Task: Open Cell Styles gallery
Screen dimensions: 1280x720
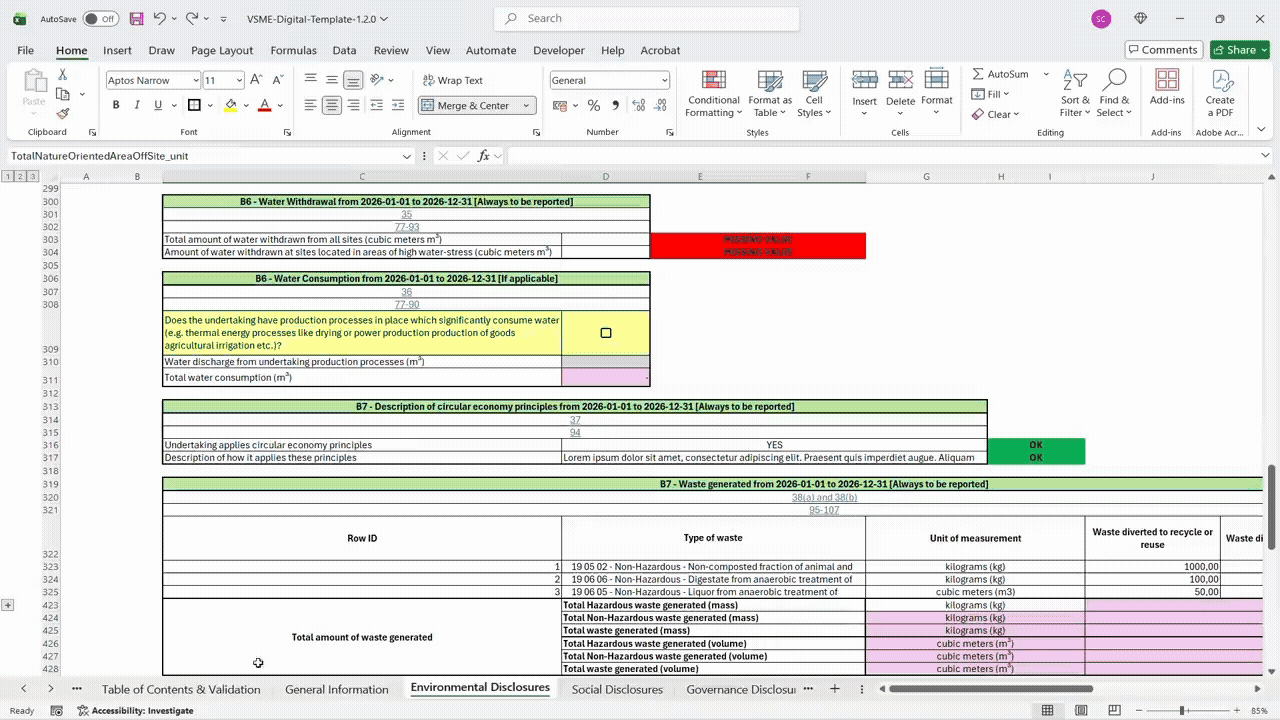Action: point(814,94)
